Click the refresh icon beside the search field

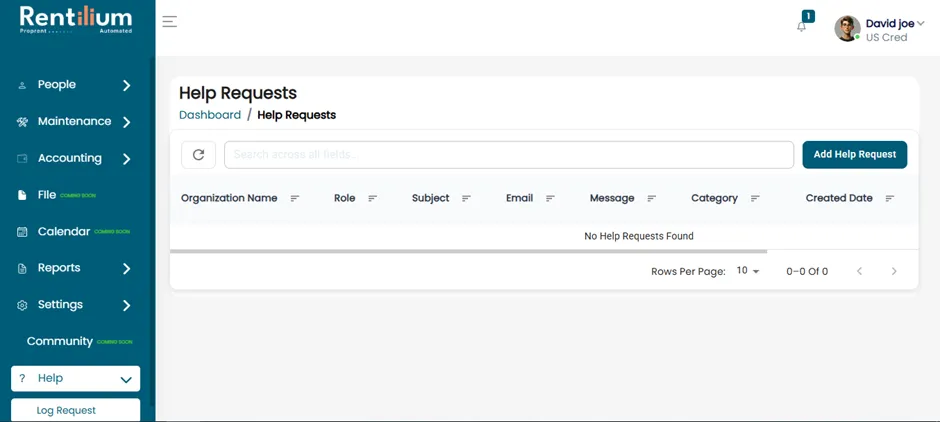tap(198, 155)
